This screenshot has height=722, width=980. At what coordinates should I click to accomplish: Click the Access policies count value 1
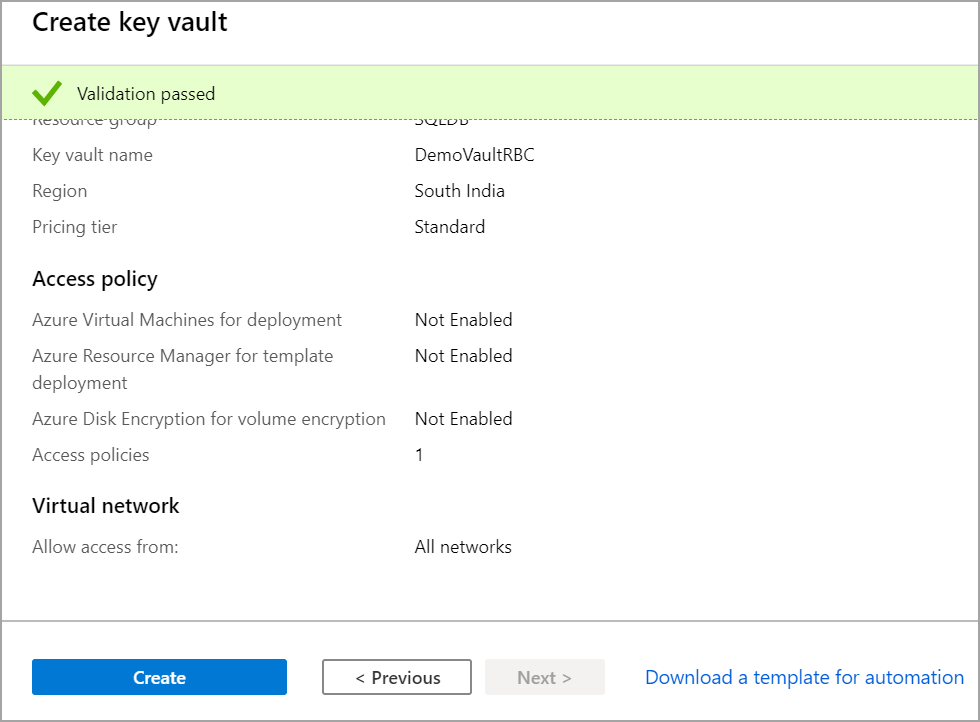pyautogui.click(x=419, y=455)
